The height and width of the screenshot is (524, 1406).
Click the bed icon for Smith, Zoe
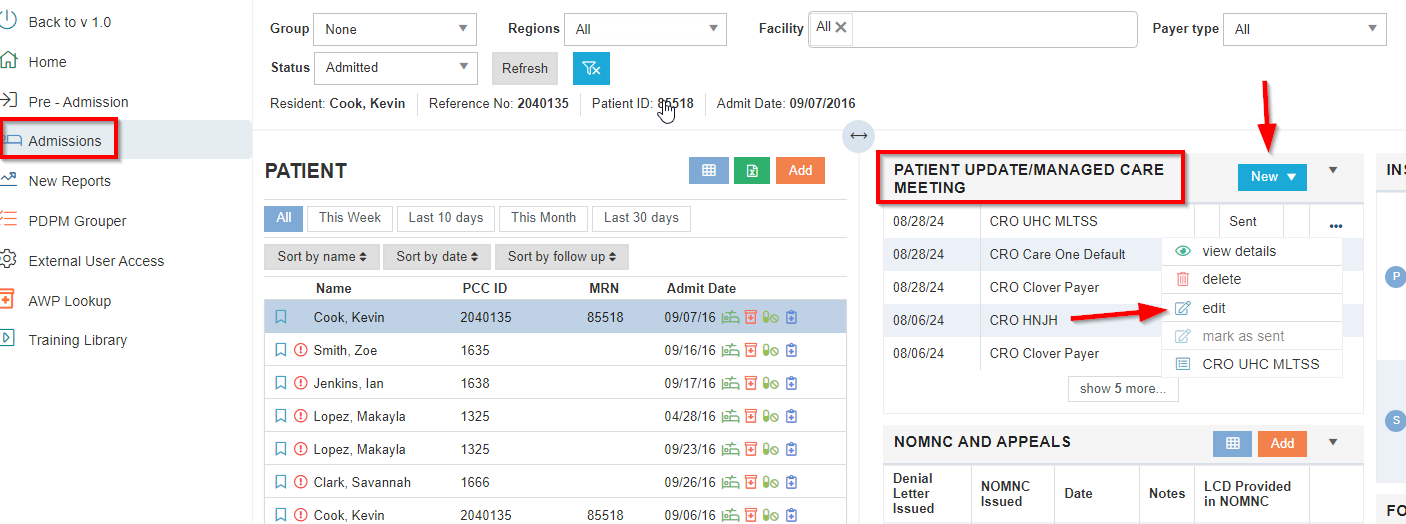pos(731,351)
